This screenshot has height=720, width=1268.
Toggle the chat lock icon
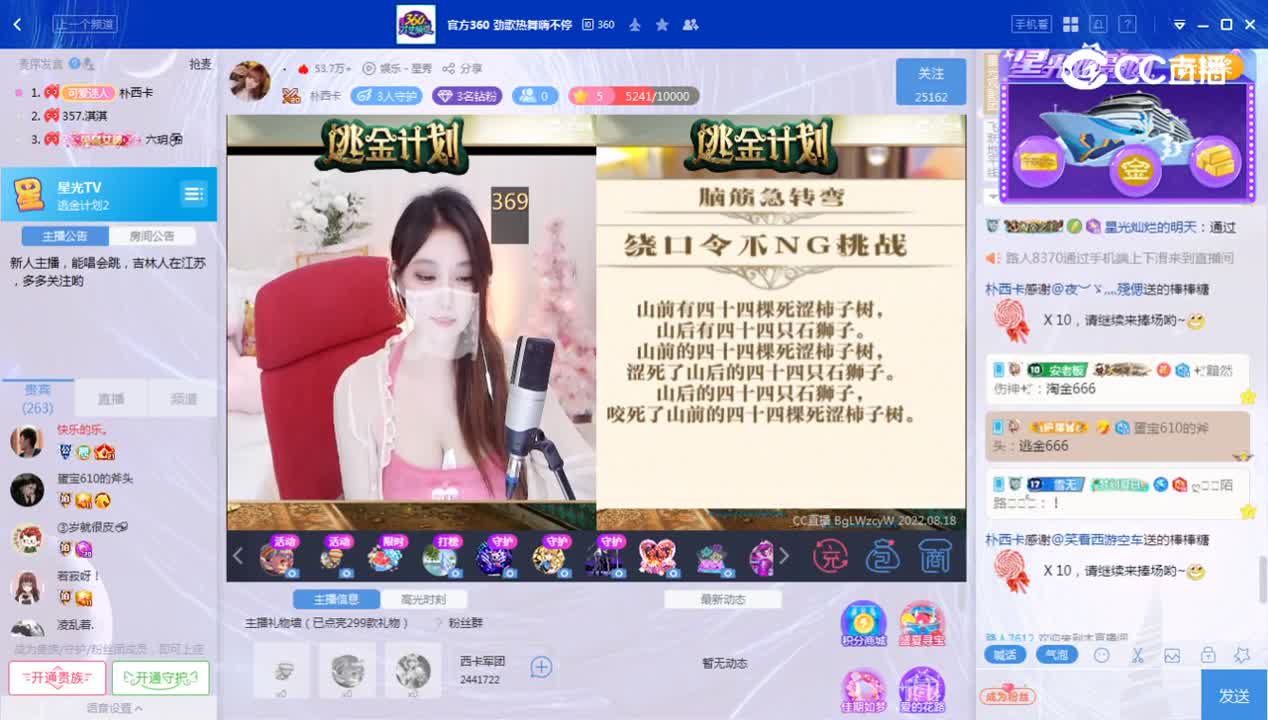coord(1208,656)
